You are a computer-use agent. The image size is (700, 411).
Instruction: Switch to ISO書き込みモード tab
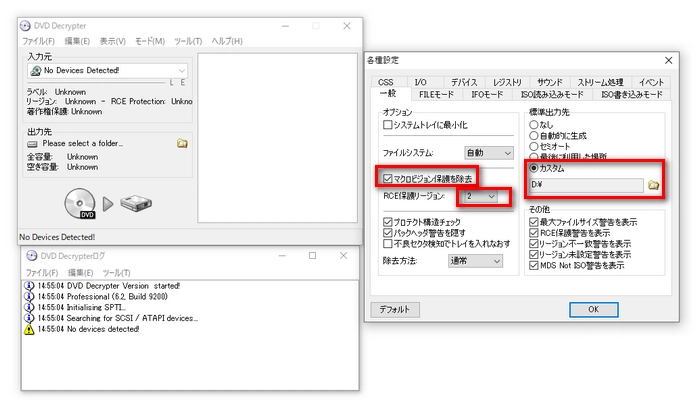[632, 95]
